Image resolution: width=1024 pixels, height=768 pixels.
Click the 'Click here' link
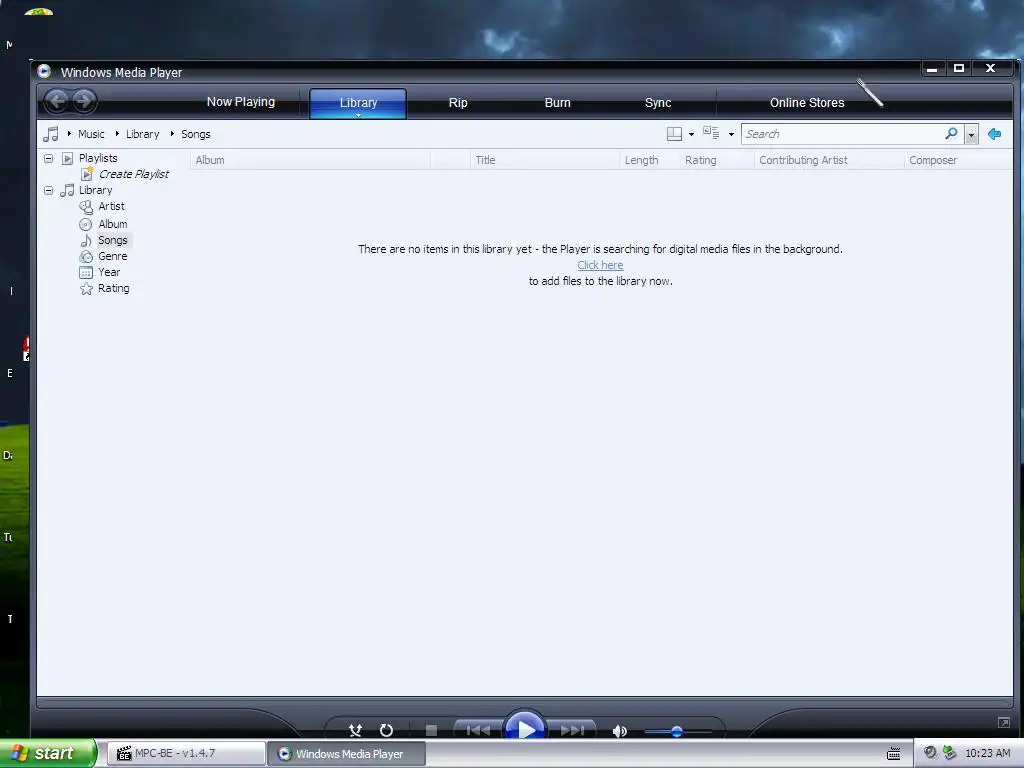[x=600, y=265]
